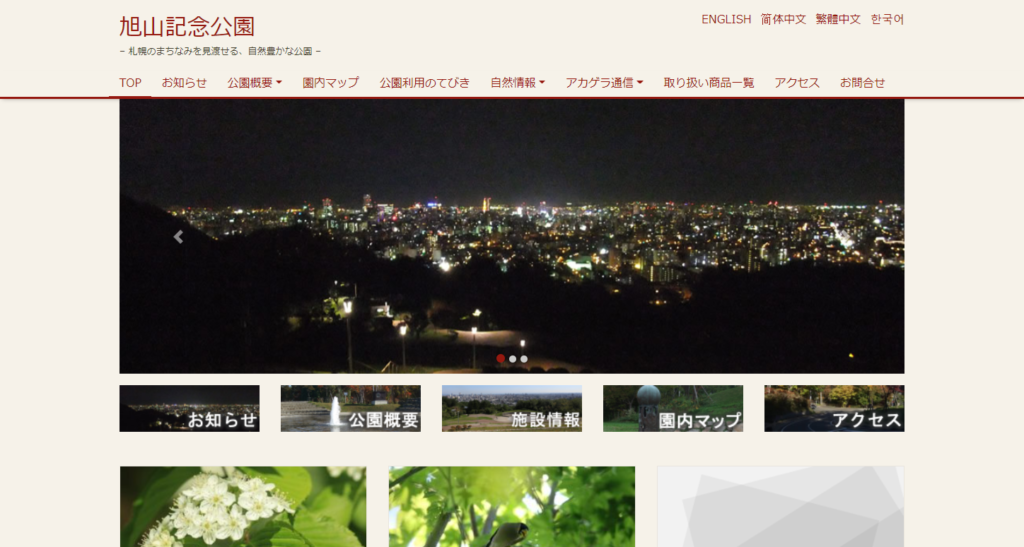Open the gray placeholder image card
The width and height of the screenshot is (1024, 547).
coord(780,507)
